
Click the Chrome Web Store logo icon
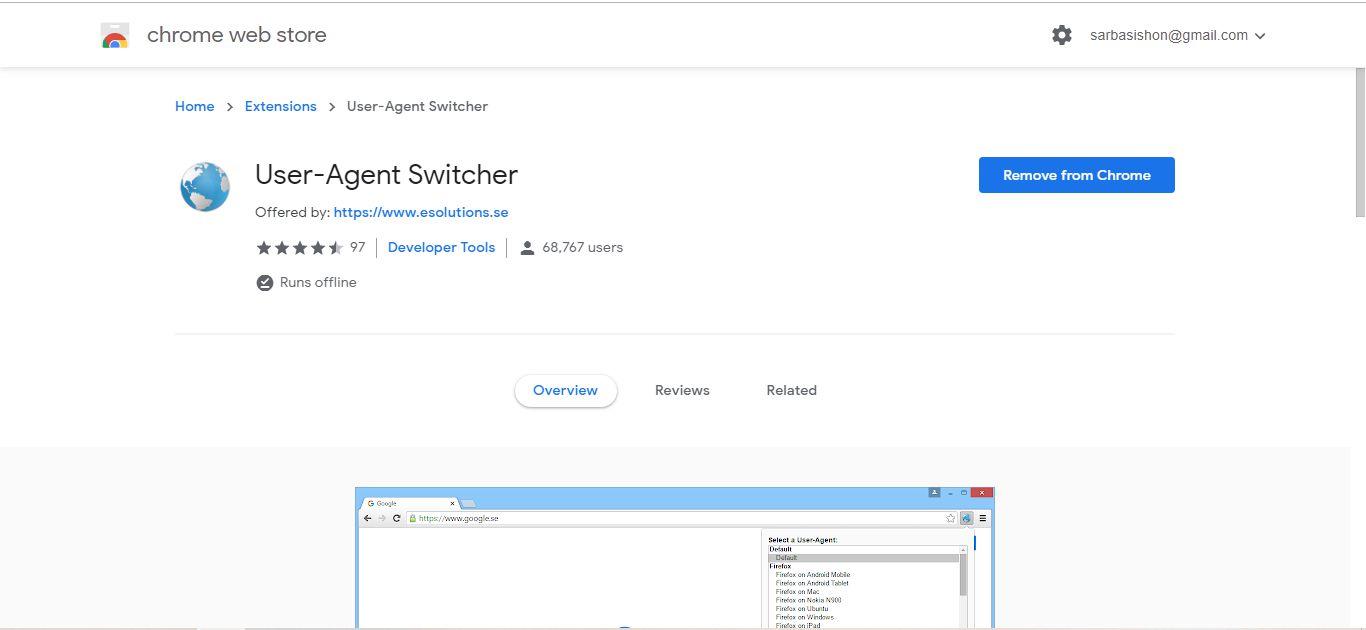[115, 36]
